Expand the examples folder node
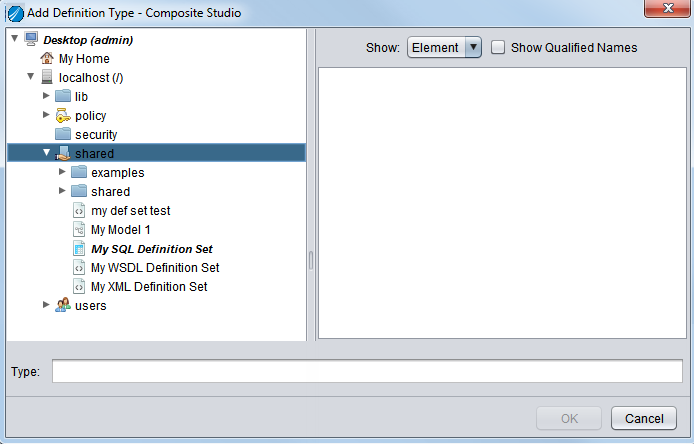The width and height of the screenshot is (694, 444). pos(63,173)
